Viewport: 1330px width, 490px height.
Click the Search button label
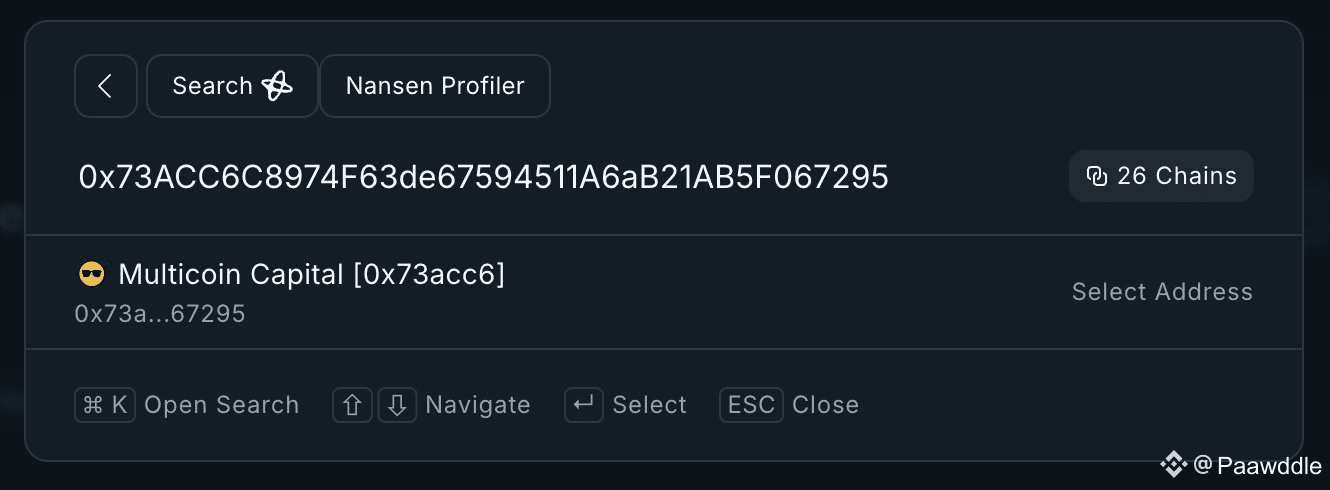pyautogui.click(x=212, y=86)
